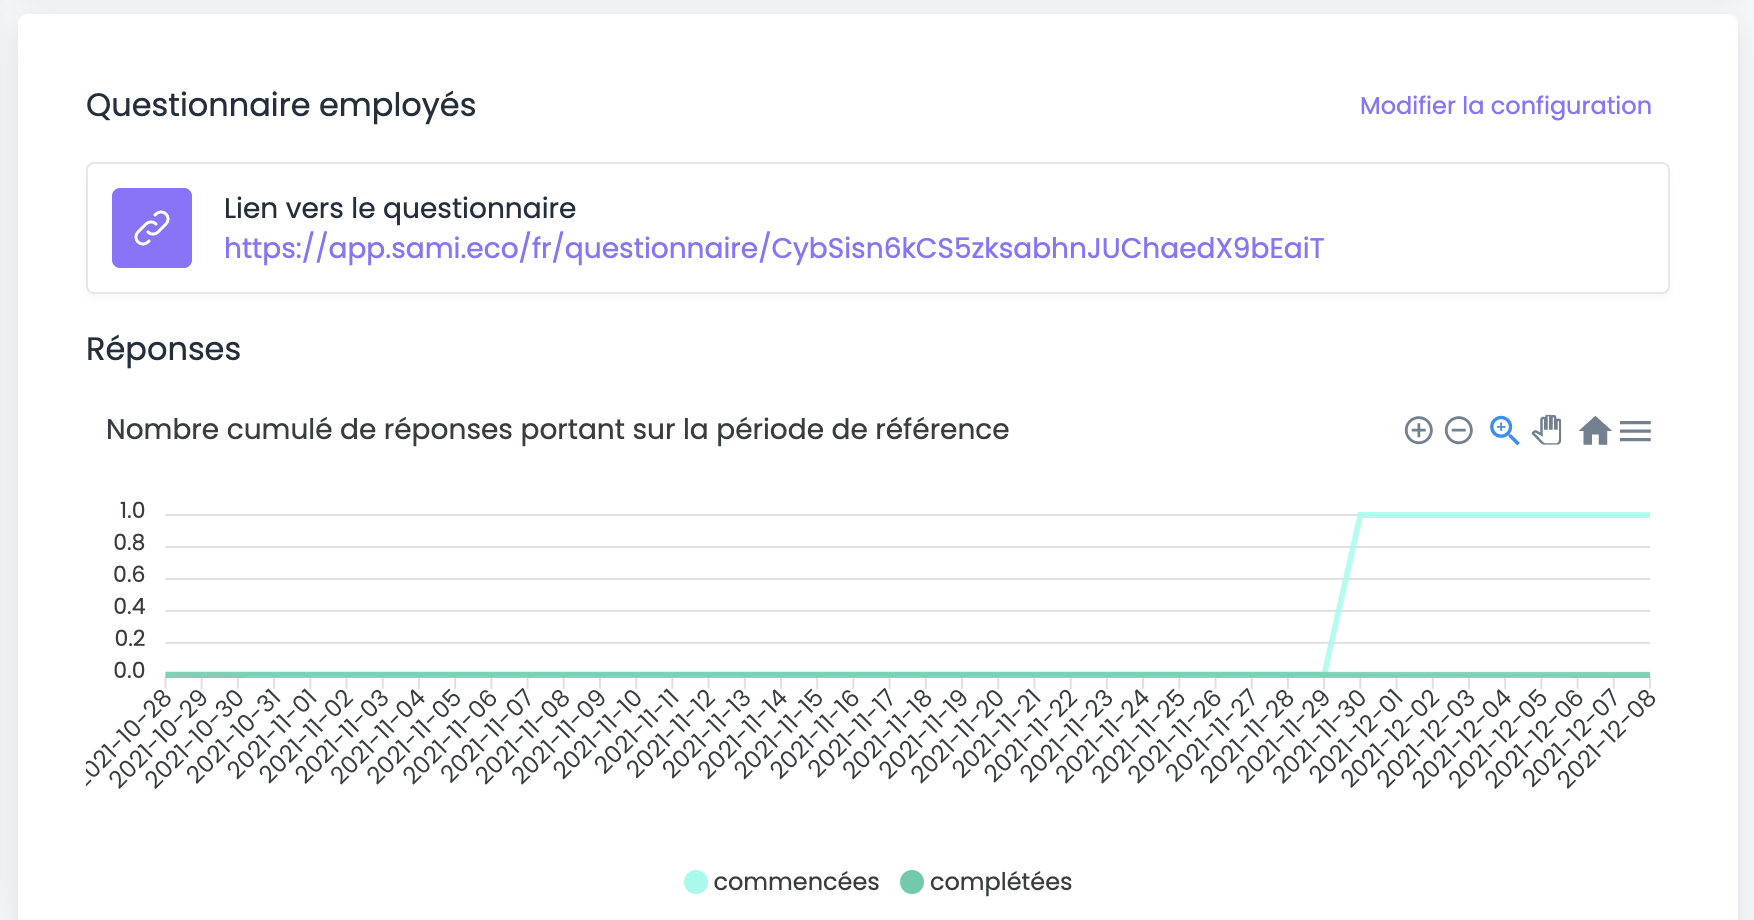The width and height of the screenshot is (1754, 920).
Task: Click the rising segment of commencées line
Action: pos(1343,594)
